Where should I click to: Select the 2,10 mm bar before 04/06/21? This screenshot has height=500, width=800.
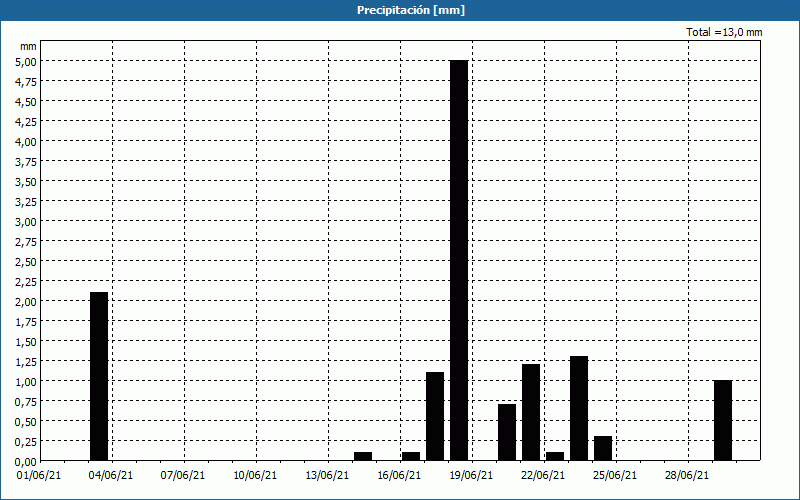[99, 376]
